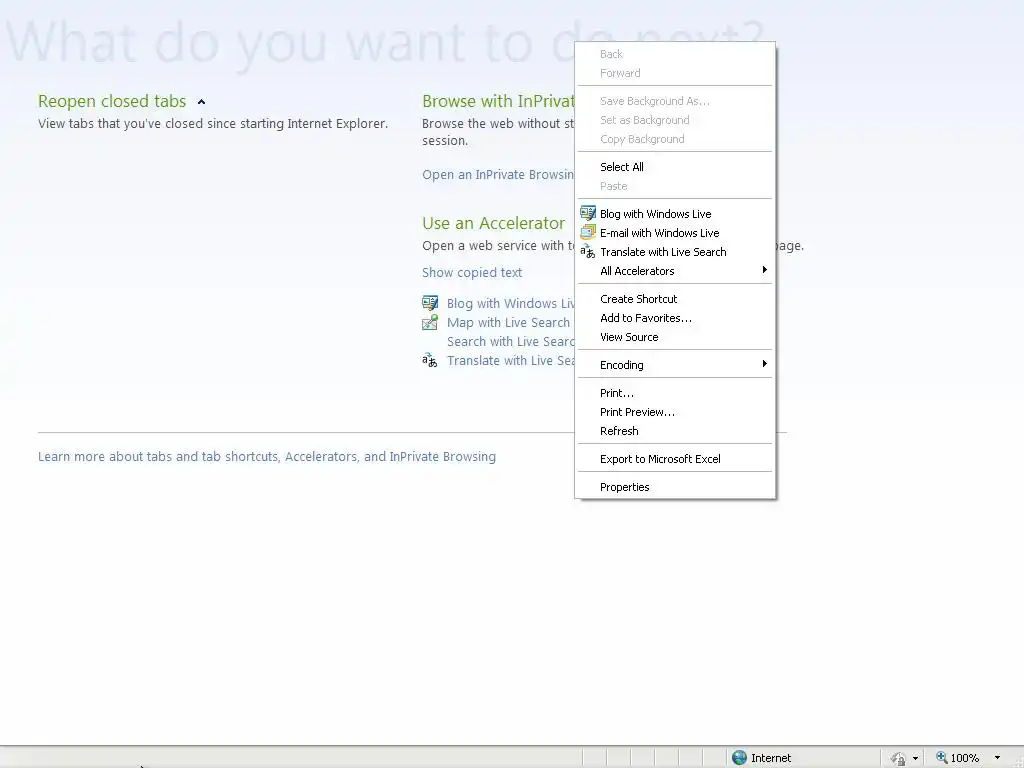Viewport: 1024px width, 768px height.
Task: Choose Add to Favorites from context menu
Action: coord(675,318)
